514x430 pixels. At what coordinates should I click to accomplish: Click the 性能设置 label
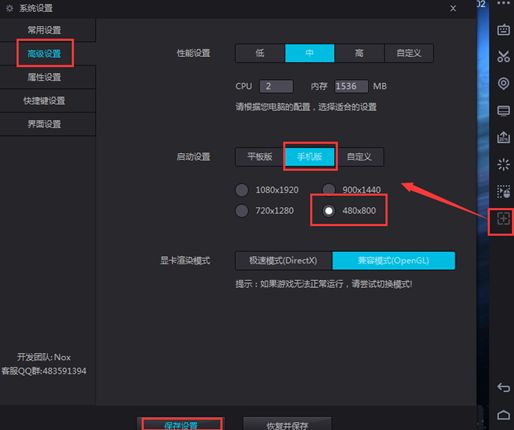(x=193, y=53)
